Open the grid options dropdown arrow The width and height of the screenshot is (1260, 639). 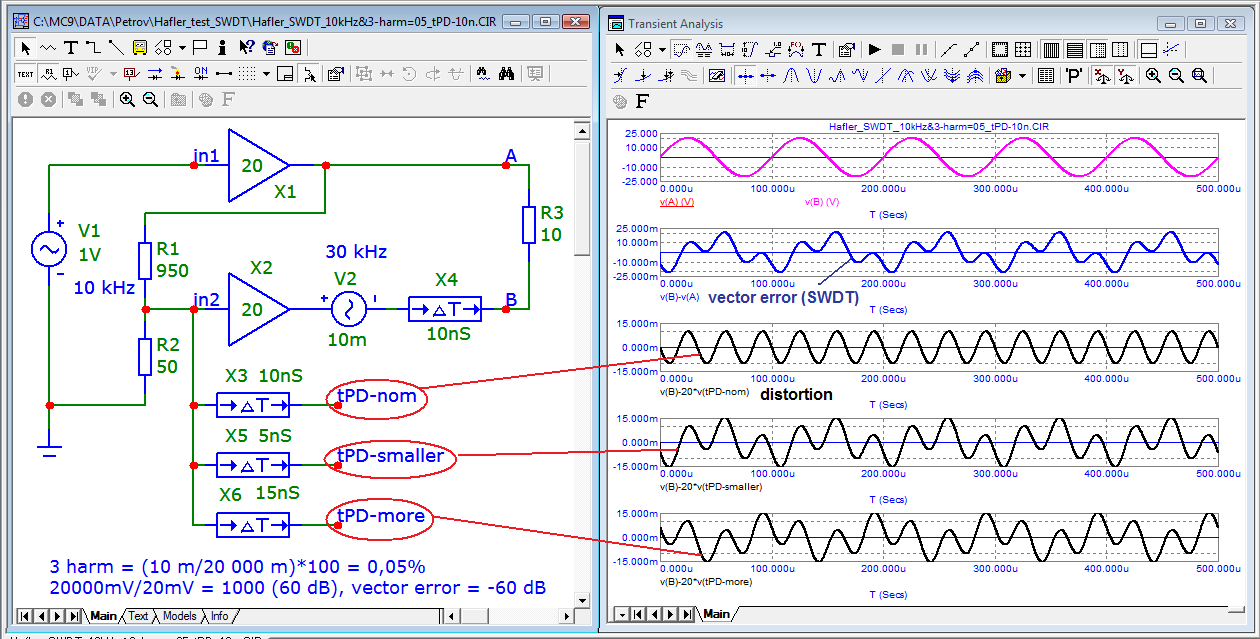(x=266, y=74)
